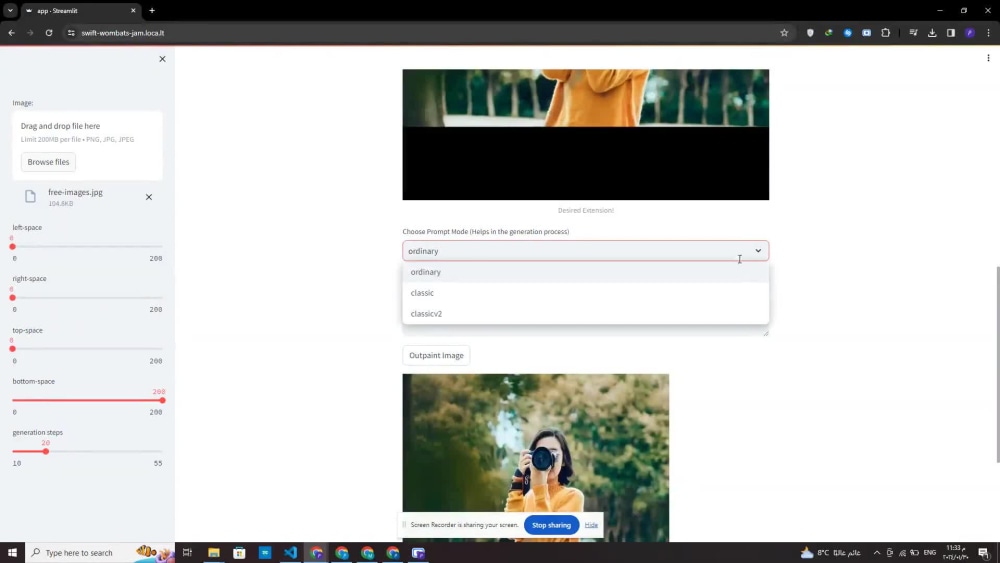Open Visual Studio Code from taskbar
Image resolution: width=1000 pixels, height=563 pixels.
pos(290,552)
